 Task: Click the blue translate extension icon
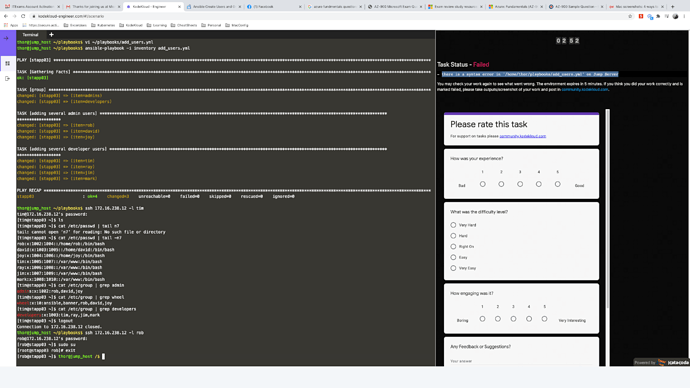coord(650,17)
